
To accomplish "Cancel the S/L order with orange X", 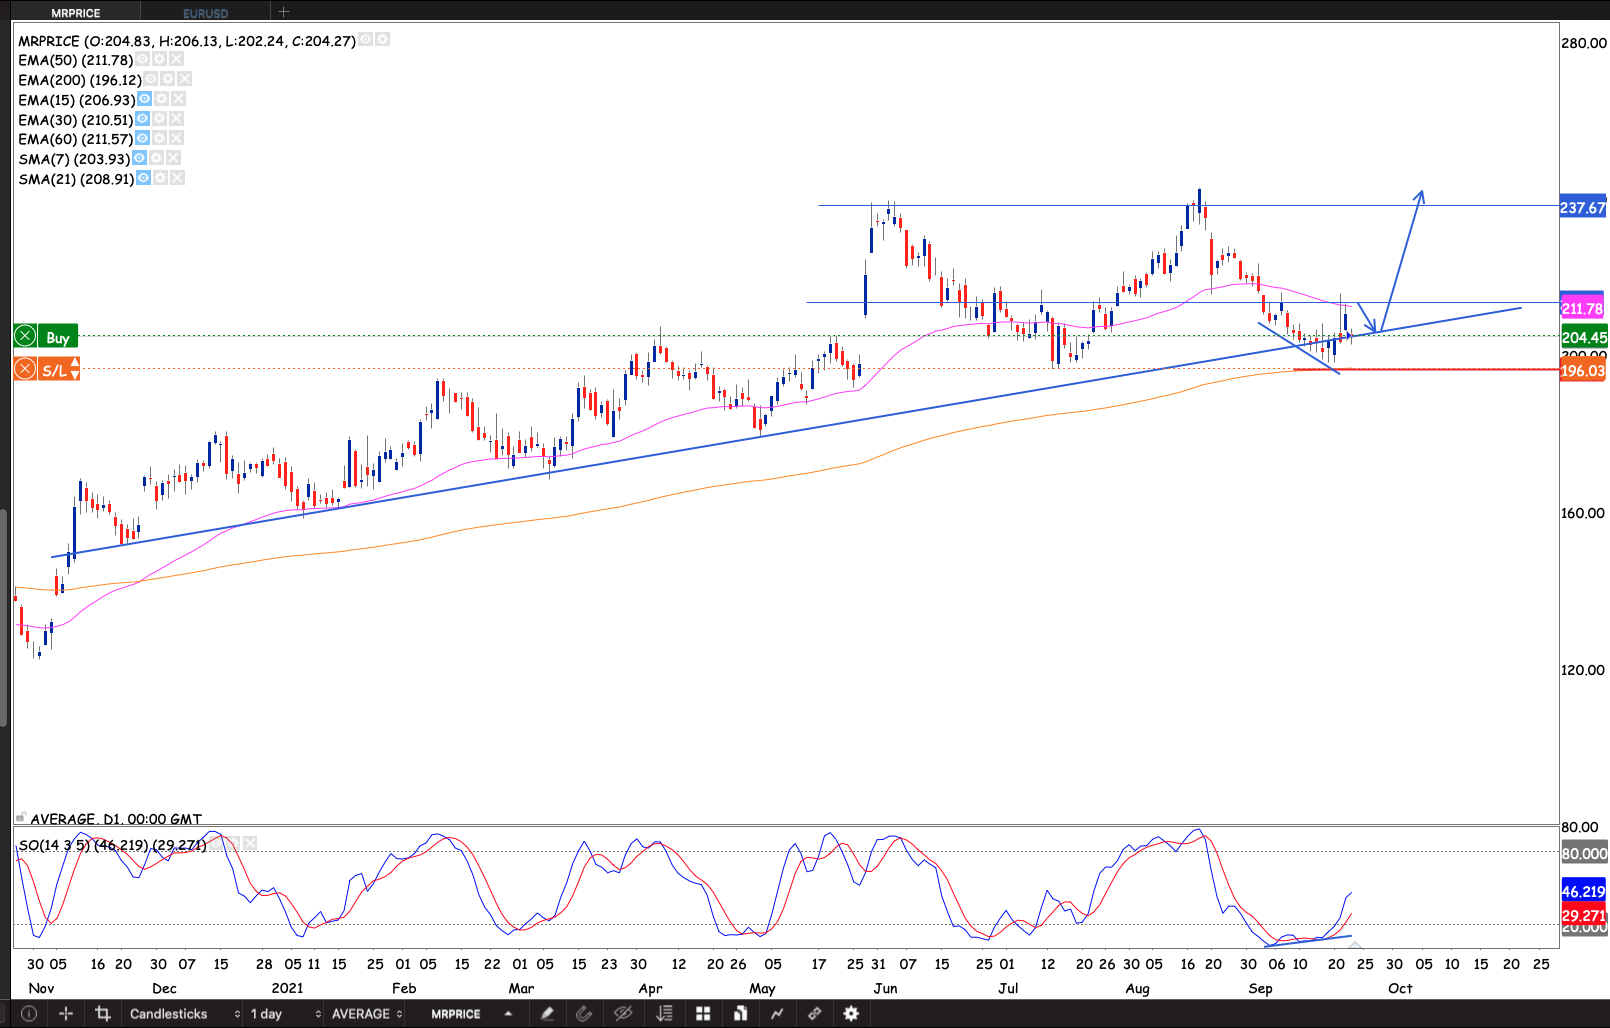I will 26,370.
